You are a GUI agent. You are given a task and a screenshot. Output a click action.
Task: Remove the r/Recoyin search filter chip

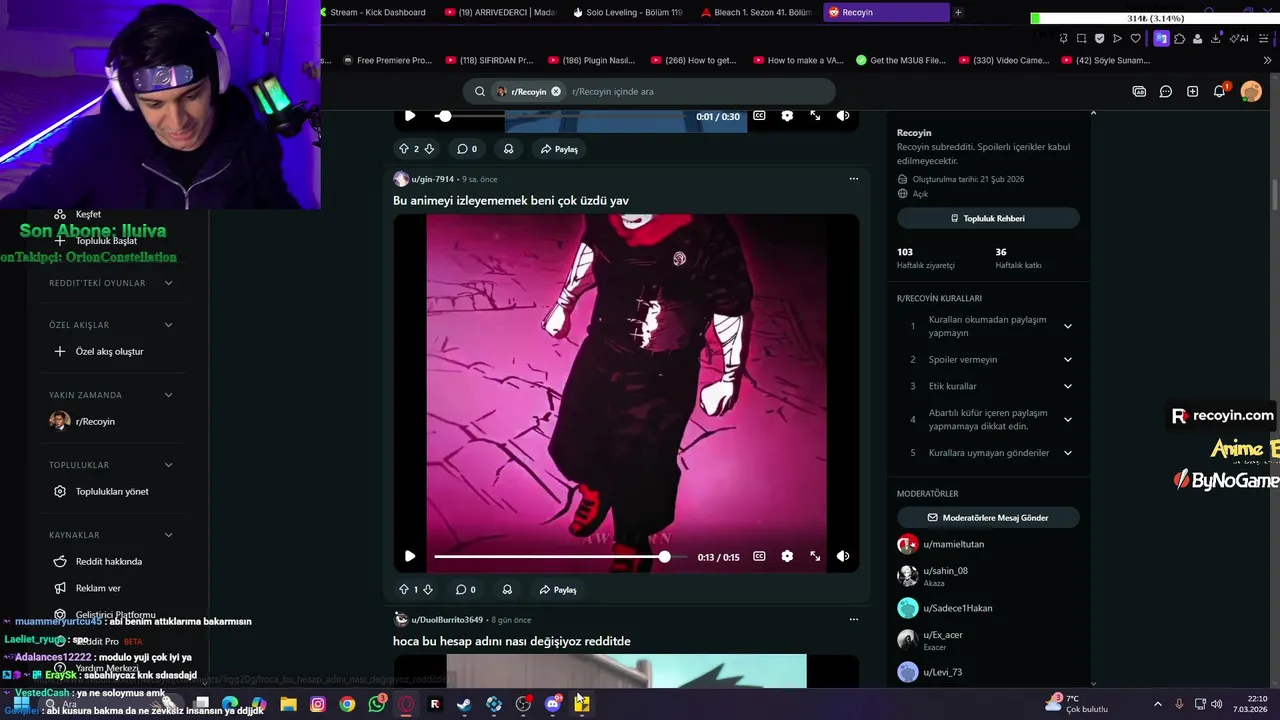(x=556, y=91)
